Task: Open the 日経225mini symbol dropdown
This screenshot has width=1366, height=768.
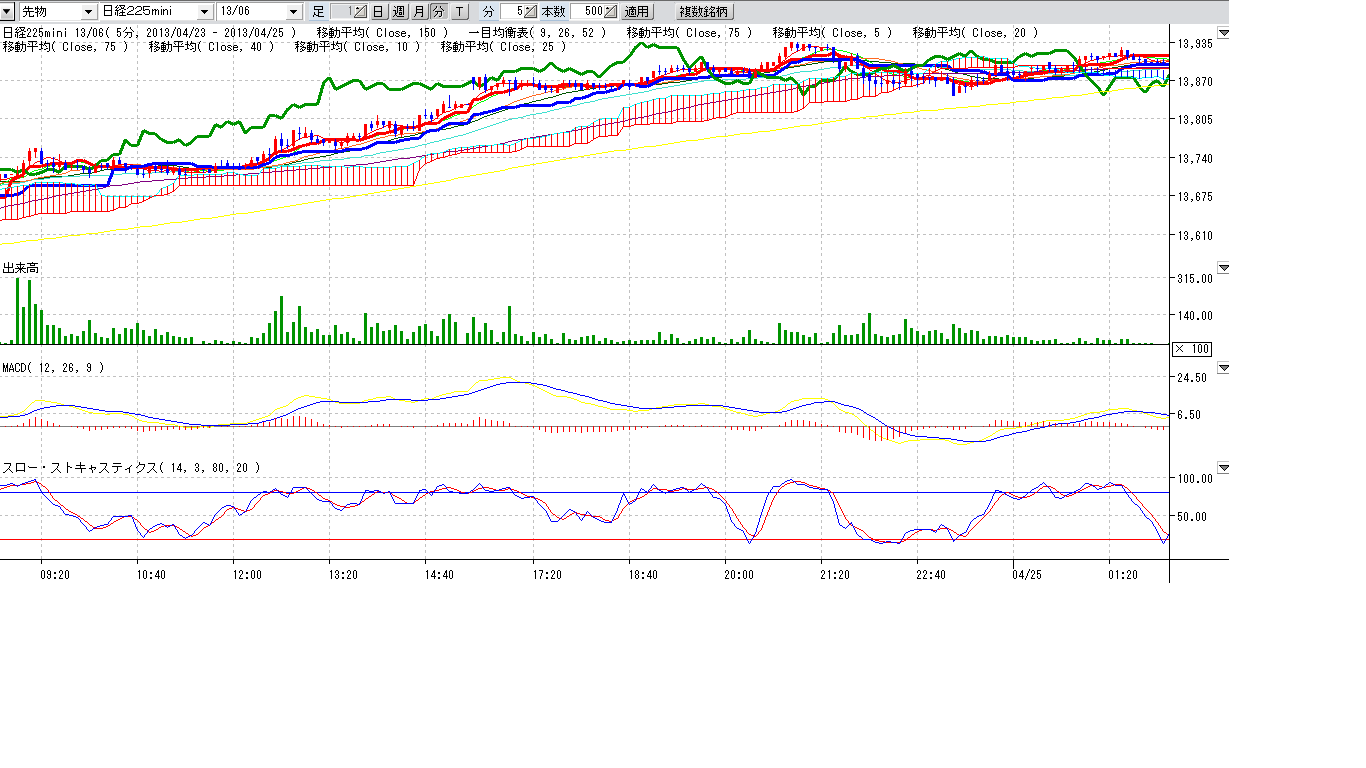Action: [x=205, y=12]
